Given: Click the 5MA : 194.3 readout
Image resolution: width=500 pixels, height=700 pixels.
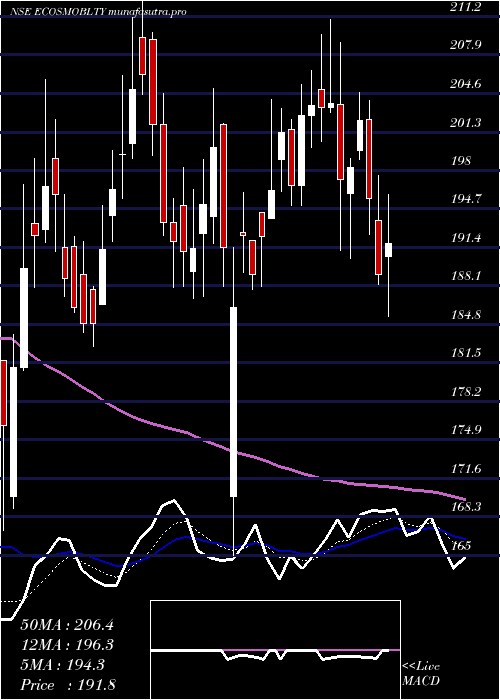Looking at the screenshot, I should tap(63, 665).
